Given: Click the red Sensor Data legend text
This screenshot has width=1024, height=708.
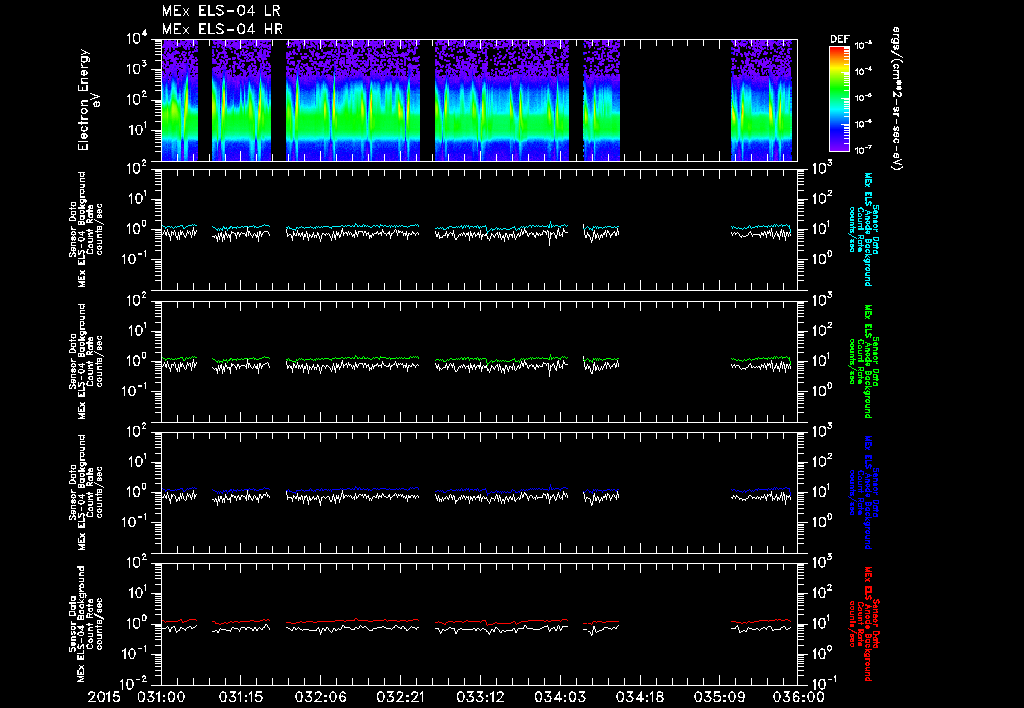Looking at the screenshot, I should 863,624.
